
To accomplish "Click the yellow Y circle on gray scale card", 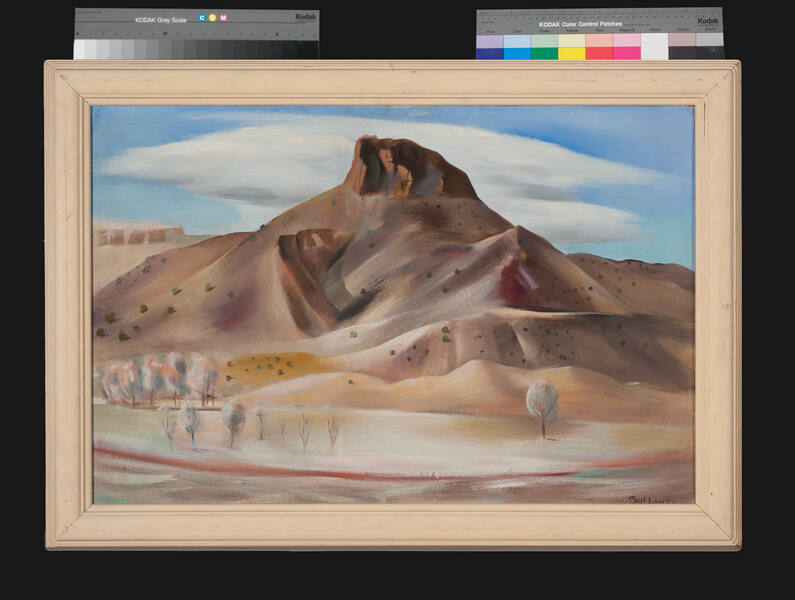I will coord(212,18).
